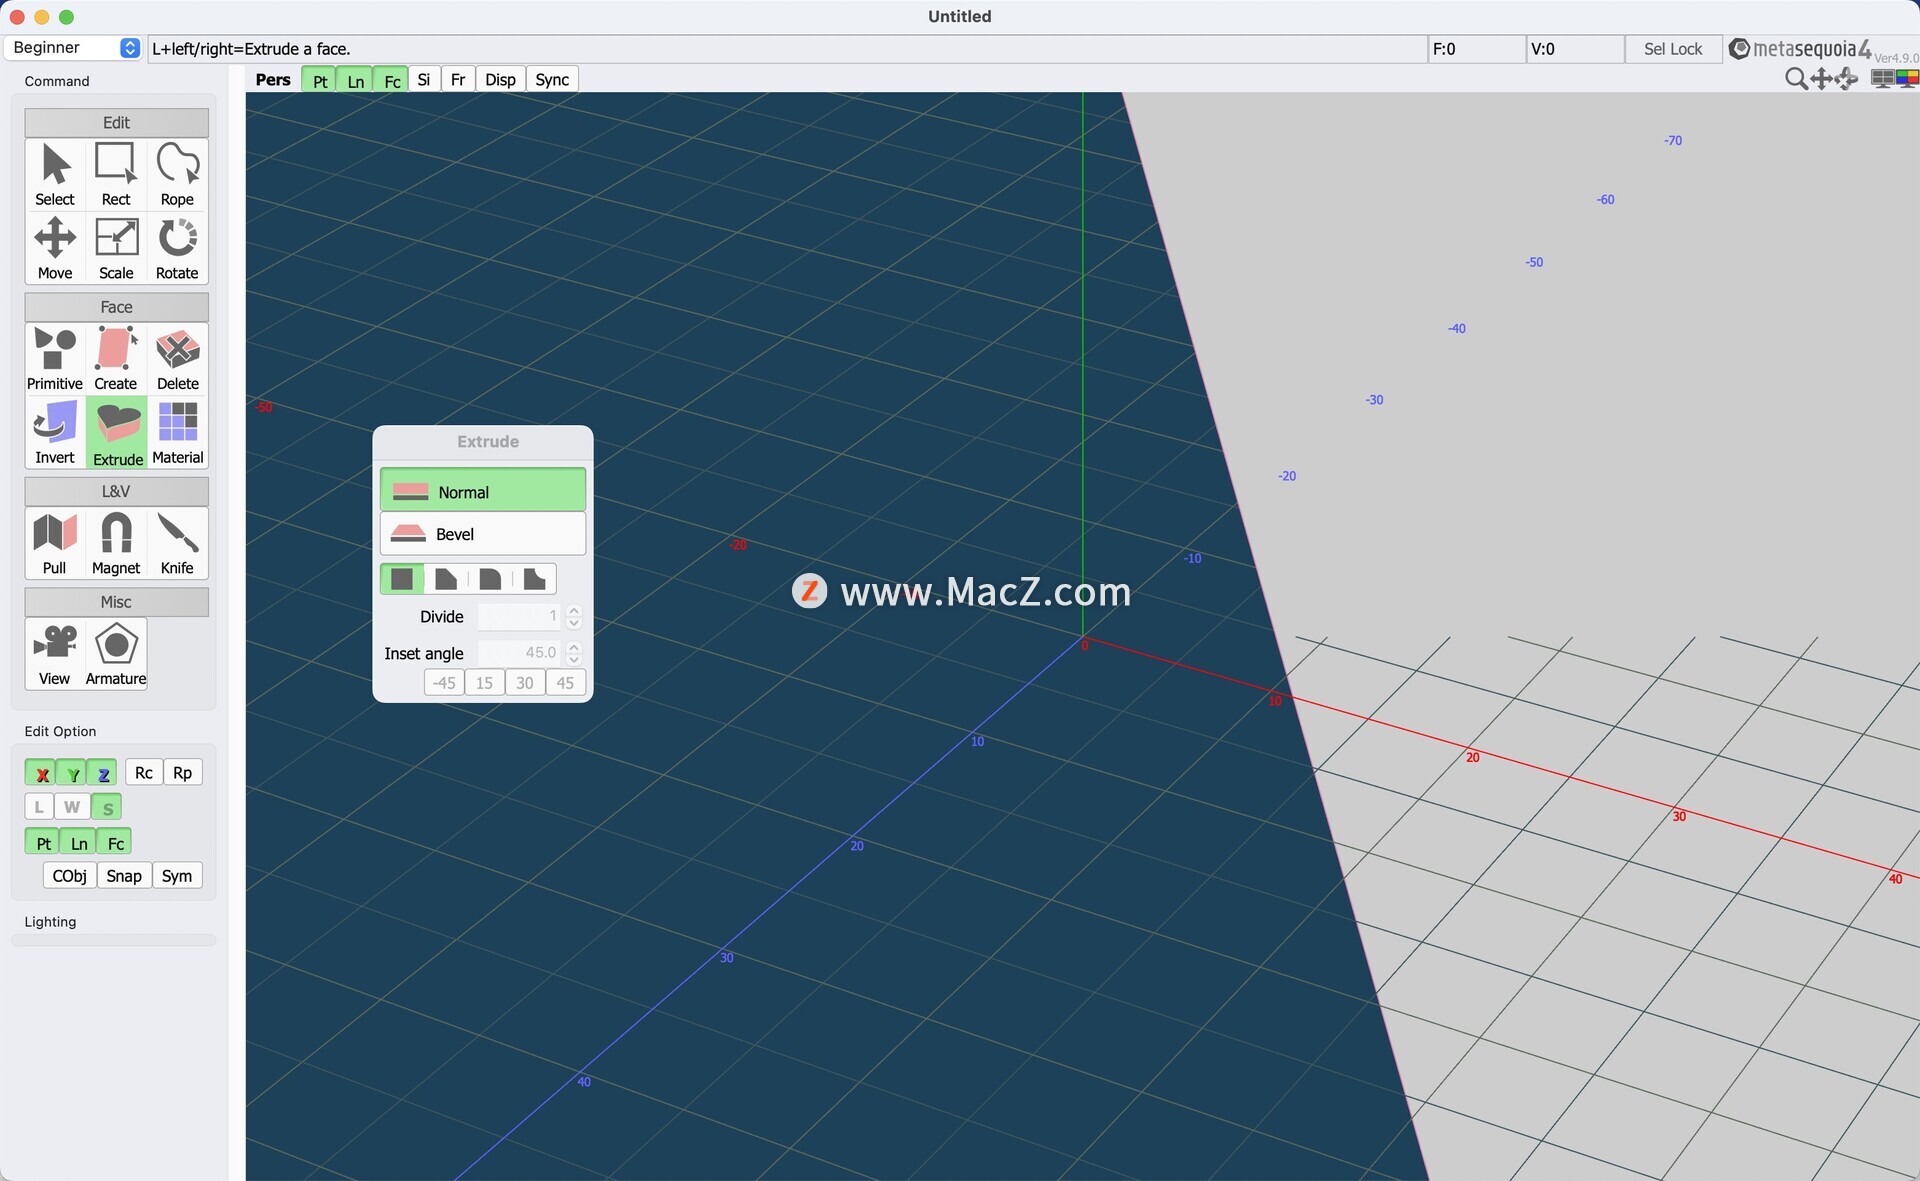Enable the Sym symmetry button

click(x=177, y=875)
